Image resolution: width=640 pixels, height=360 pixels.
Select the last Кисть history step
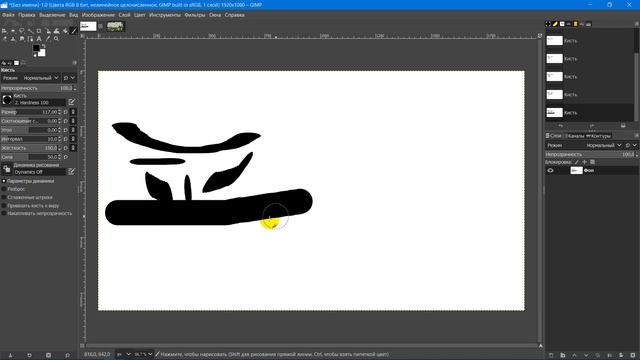(589, 112)
